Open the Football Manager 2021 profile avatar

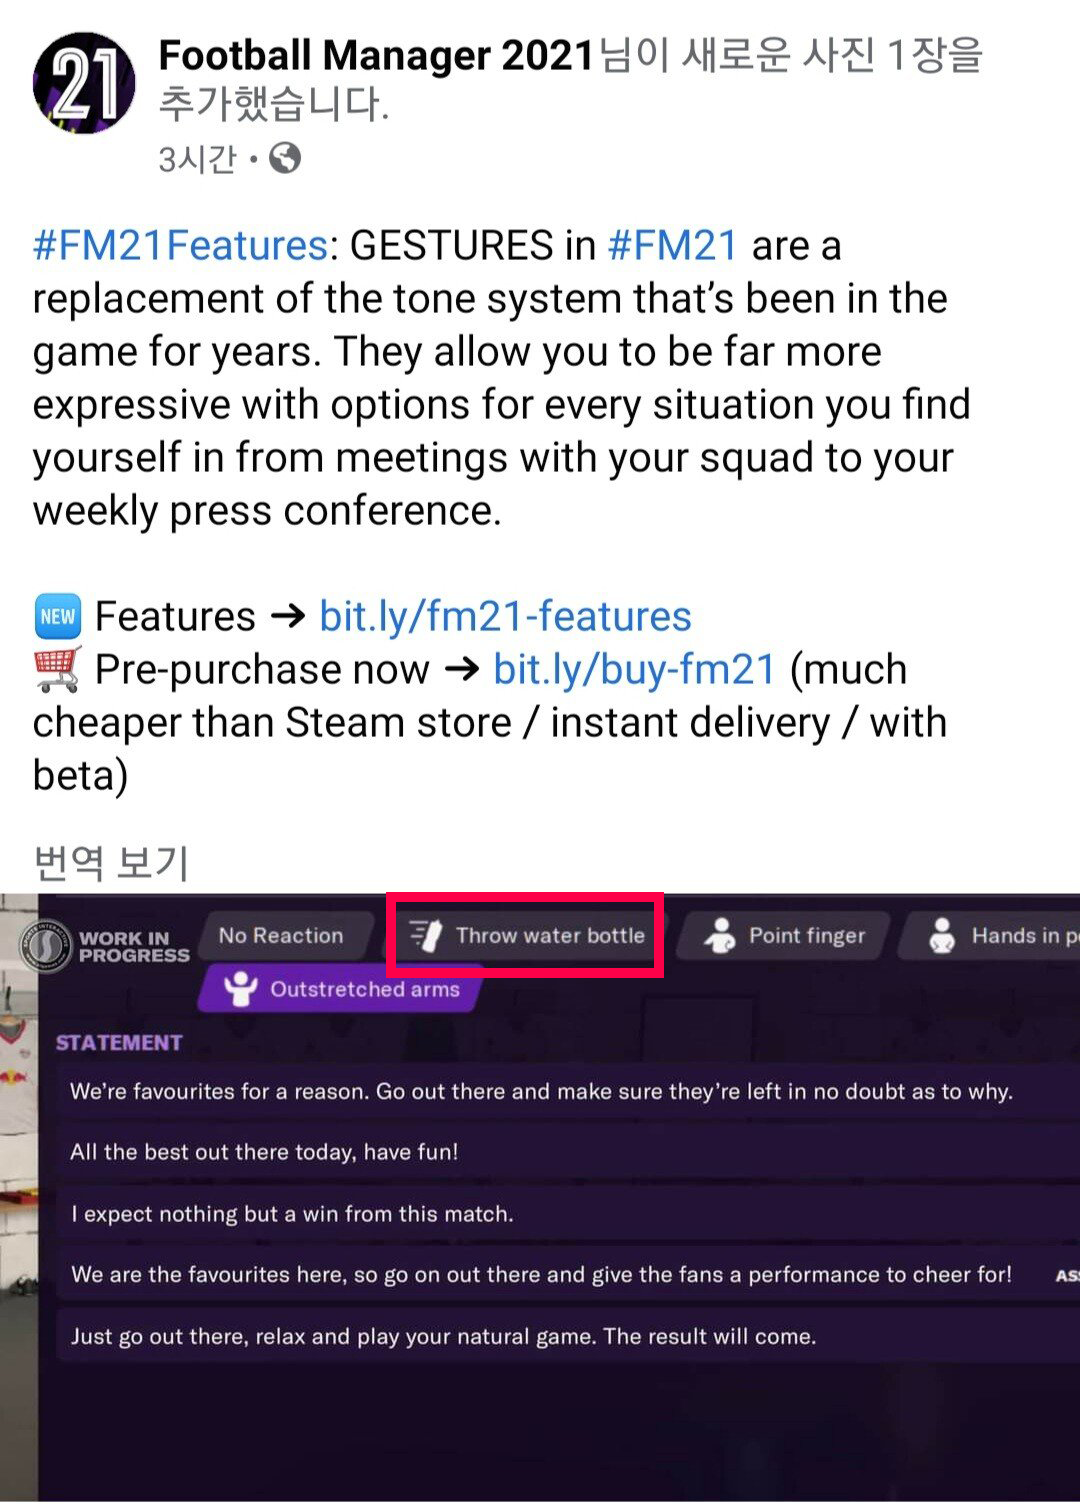tap(84, 82)
